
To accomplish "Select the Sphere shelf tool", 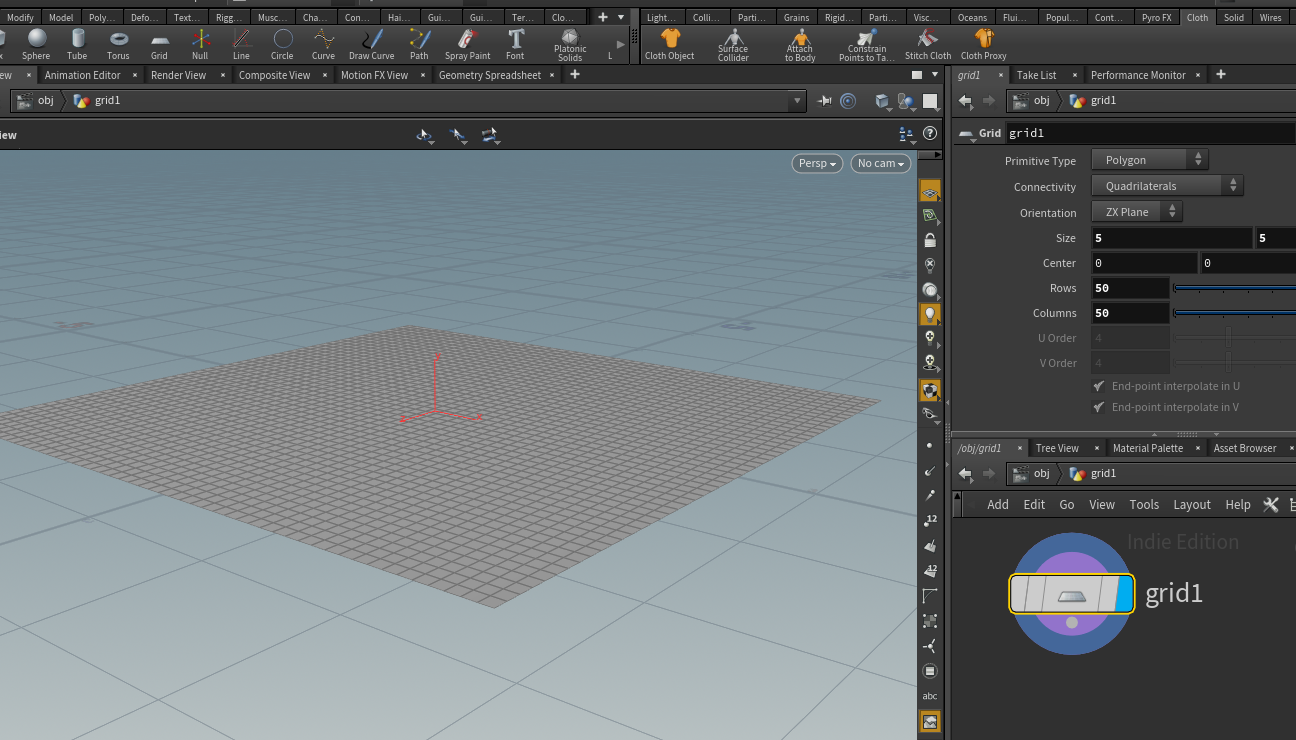I will coord(36,43).
